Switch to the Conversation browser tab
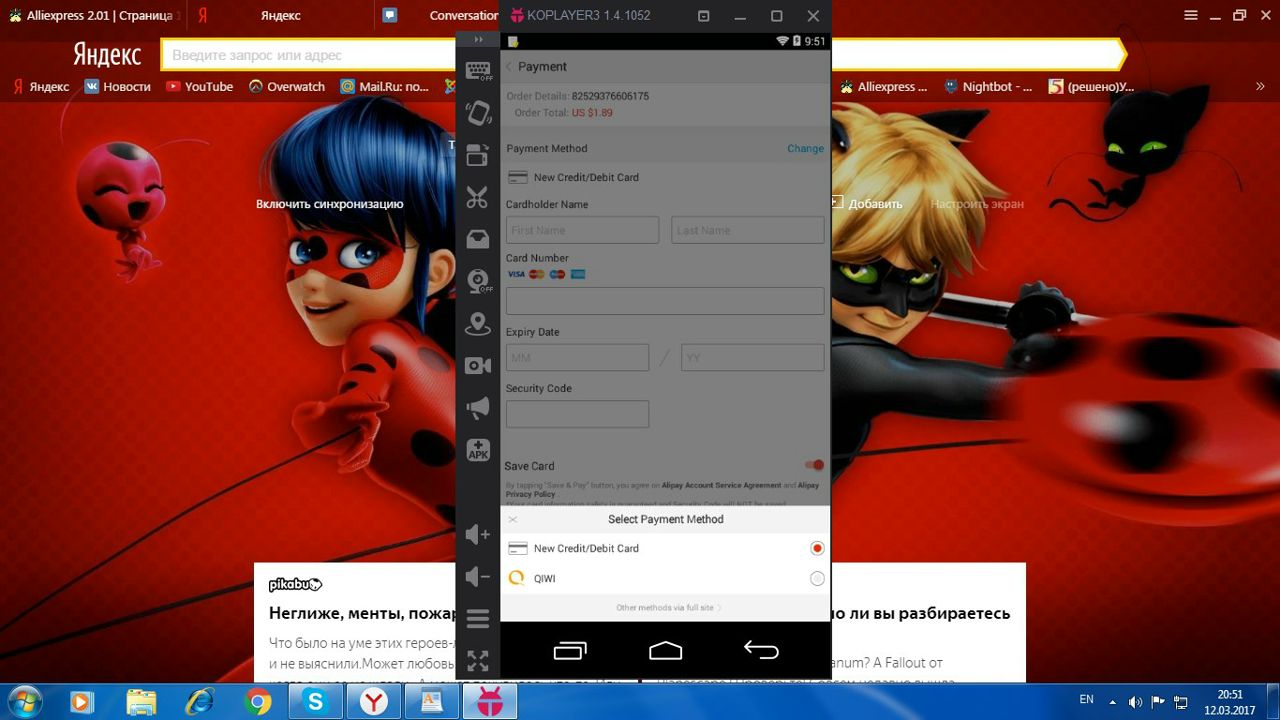 click(440, 15)
